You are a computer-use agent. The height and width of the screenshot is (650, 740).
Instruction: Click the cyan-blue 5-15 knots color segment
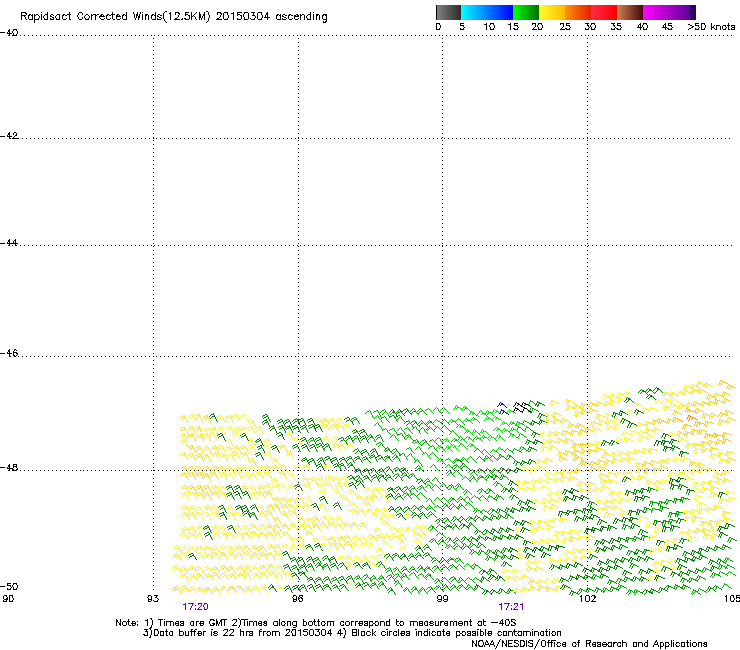[487, 12]
